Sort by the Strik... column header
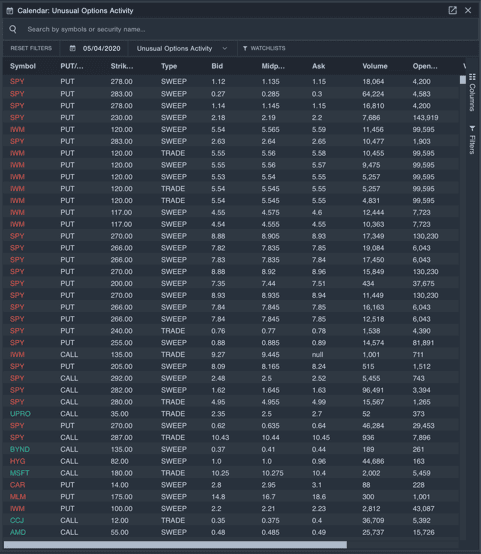This screenshot has width=481, height=554. (x=122, y=66)
